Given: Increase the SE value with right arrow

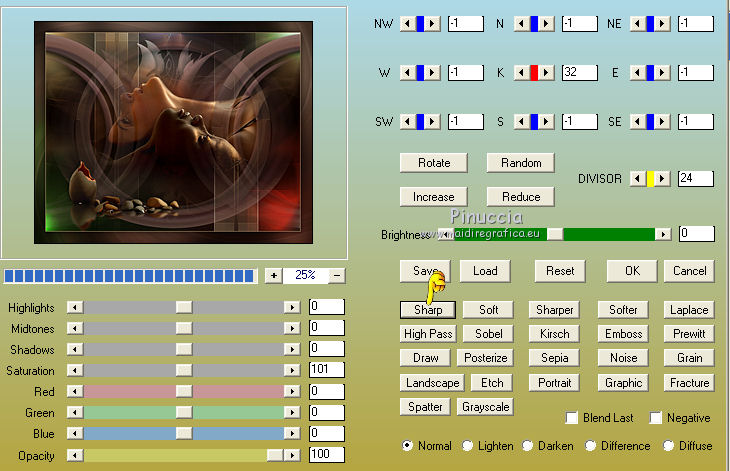Looking at the screenshot, I should pos(662,121).
